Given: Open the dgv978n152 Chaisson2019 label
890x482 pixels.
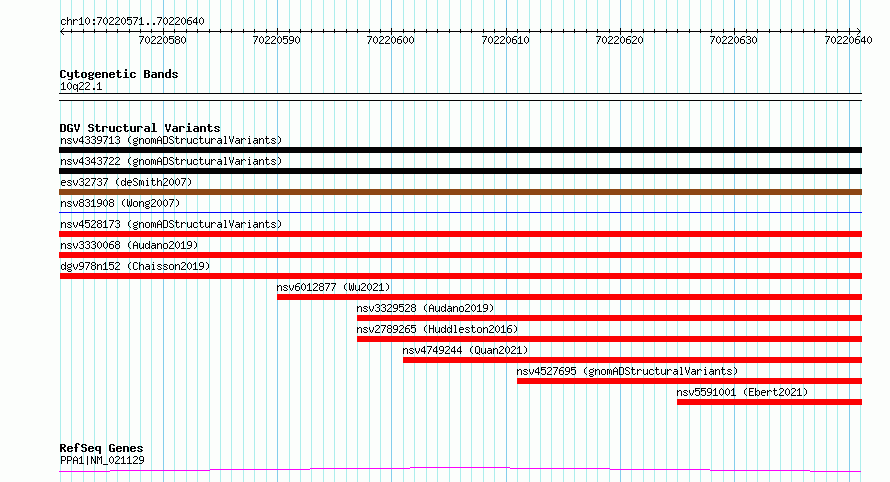Looking at the screenshot, I should pyautogui.click(x=135, y=266).
